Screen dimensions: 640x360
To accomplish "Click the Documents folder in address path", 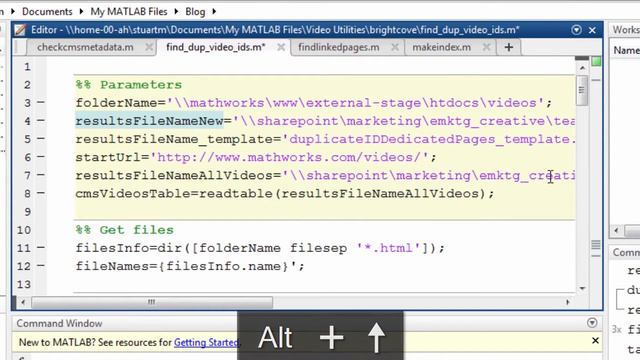I will pos(47,11).
